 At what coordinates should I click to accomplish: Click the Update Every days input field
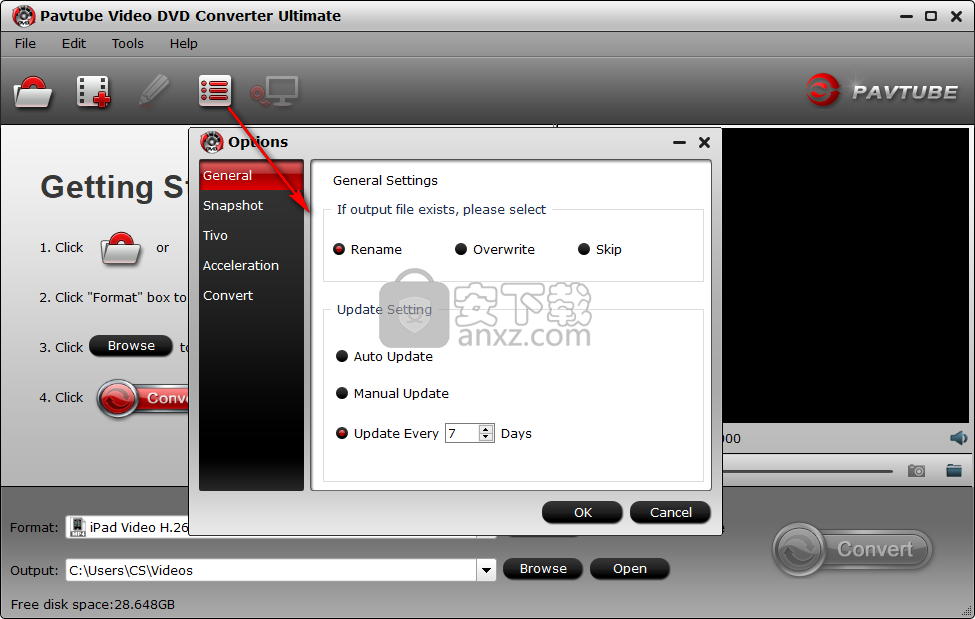tap(462, 433)
